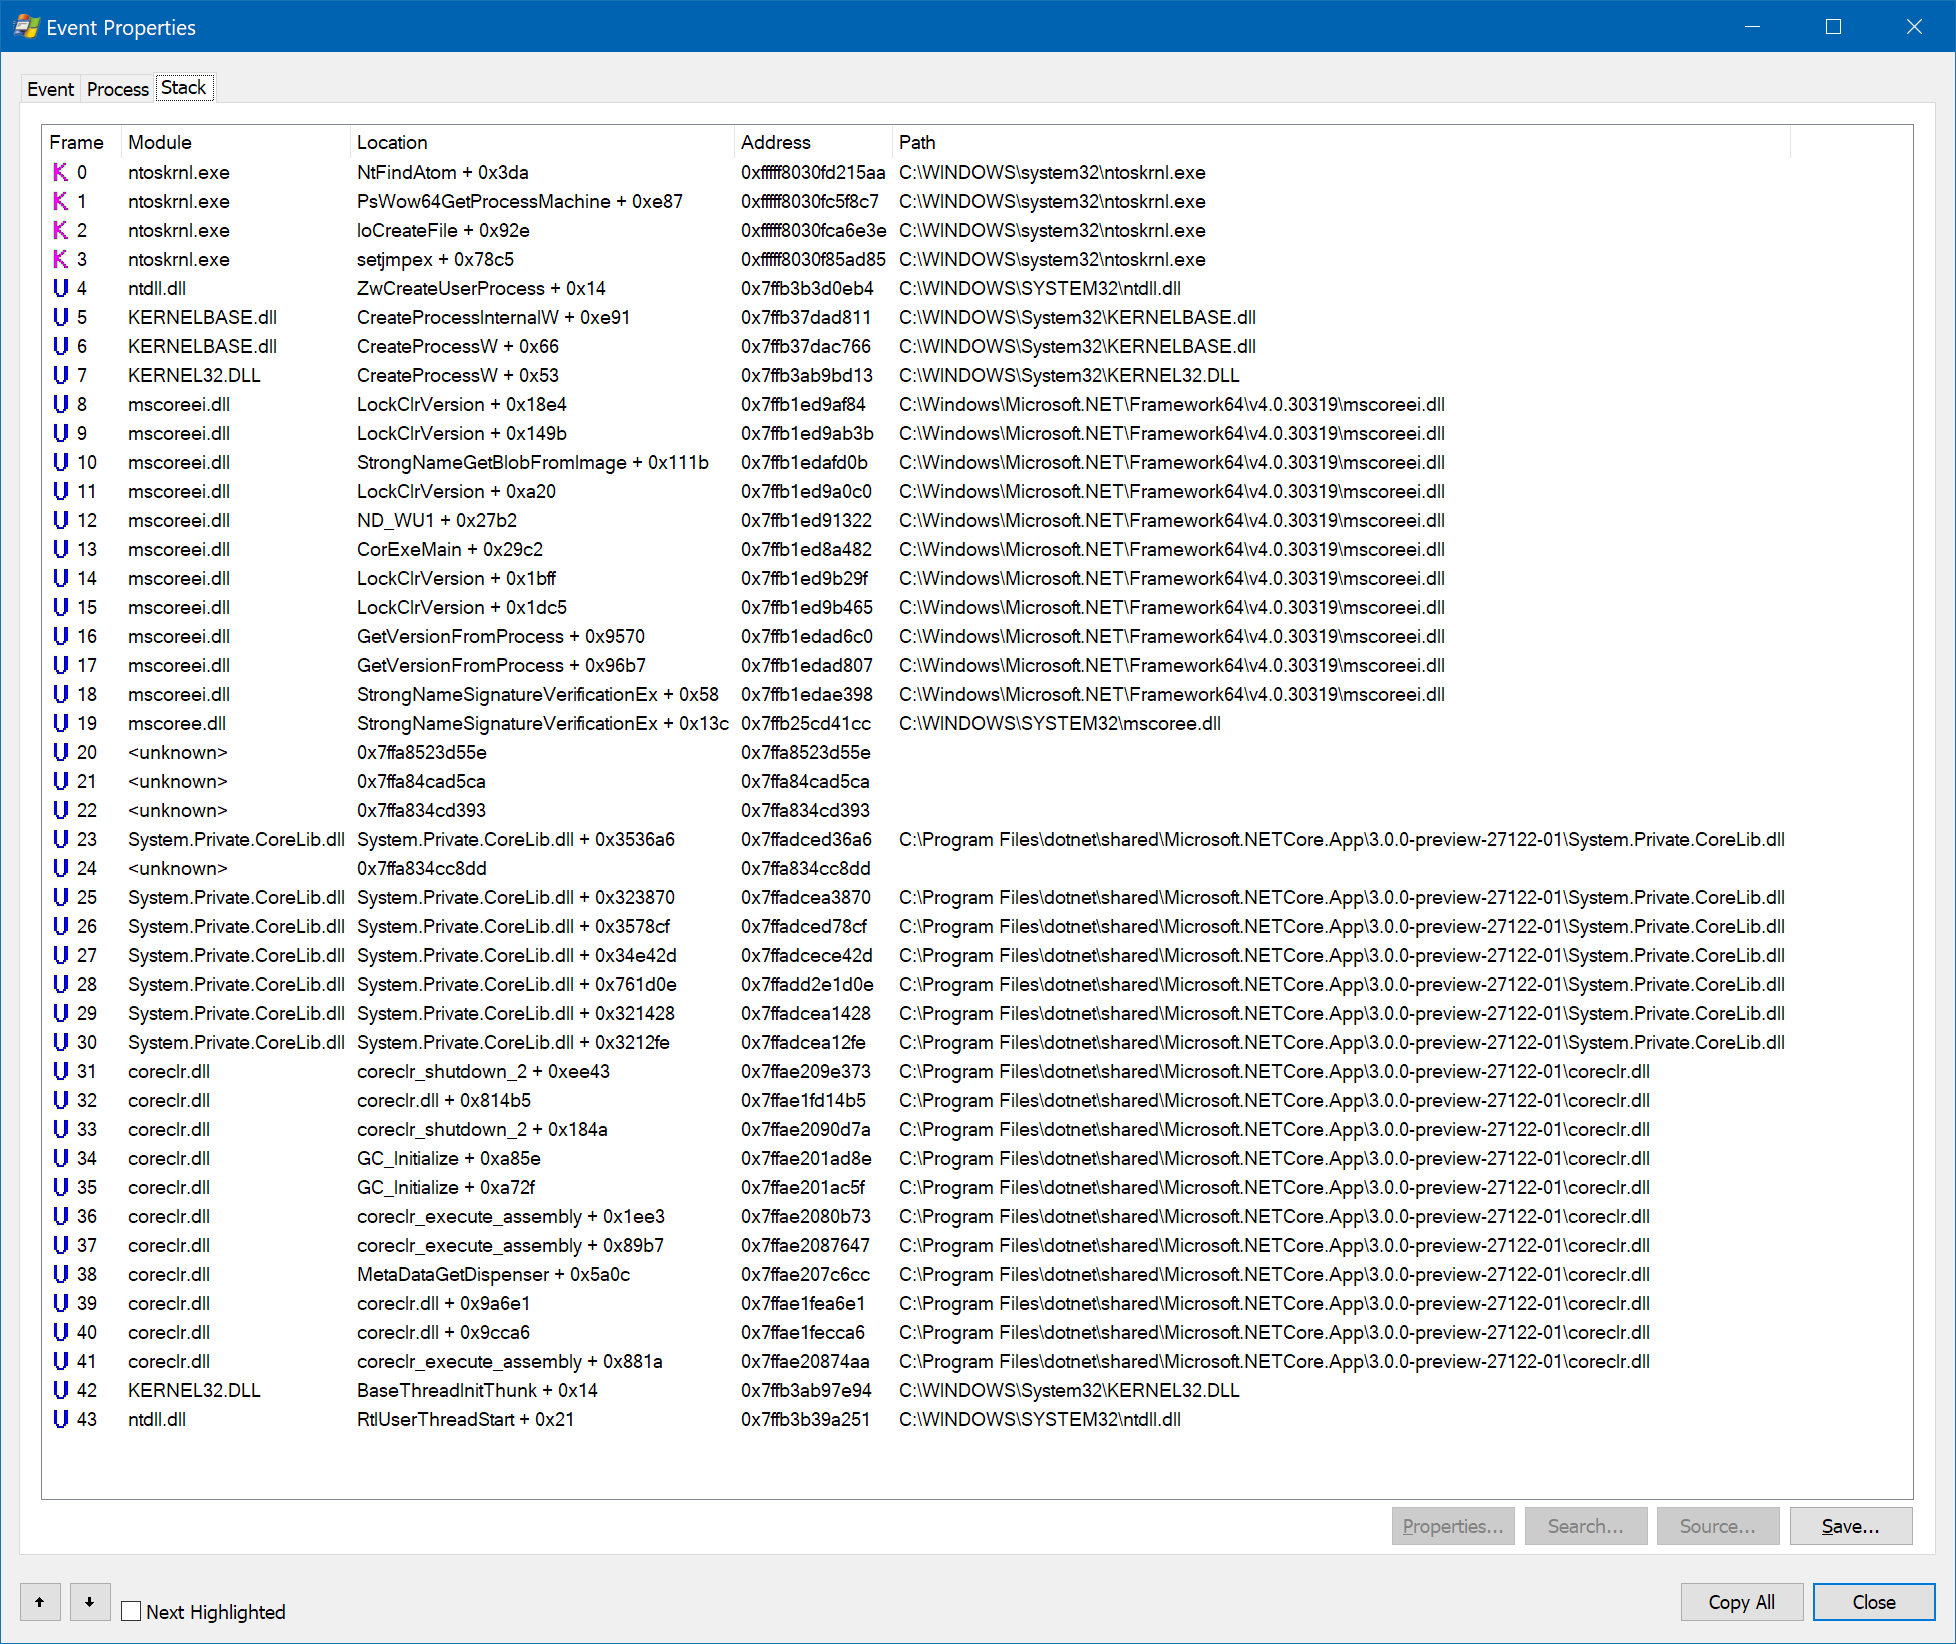Click the U icon beside BaseThreadInitThunk
Screen dimensions: 1956x1644
[x=61, y=1390]
